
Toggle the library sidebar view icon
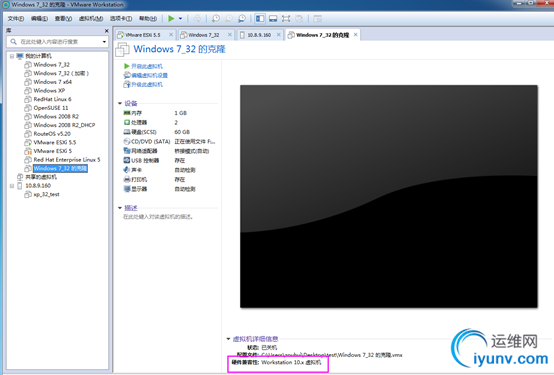tap(260, 18)
